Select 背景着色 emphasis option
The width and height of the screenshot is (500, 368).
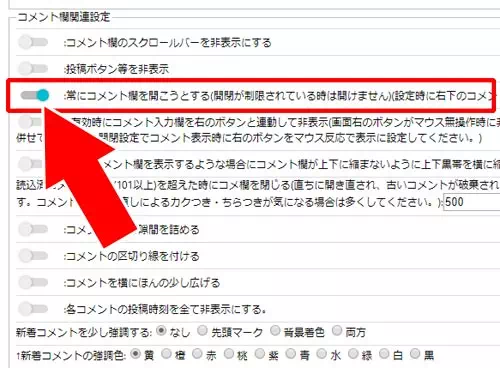click(275, 331)
